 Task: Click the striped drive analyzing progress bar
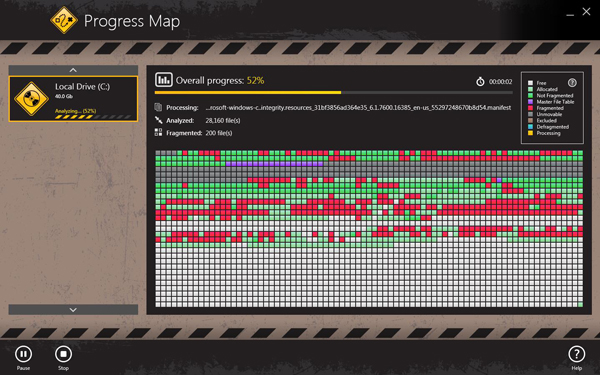93,117
